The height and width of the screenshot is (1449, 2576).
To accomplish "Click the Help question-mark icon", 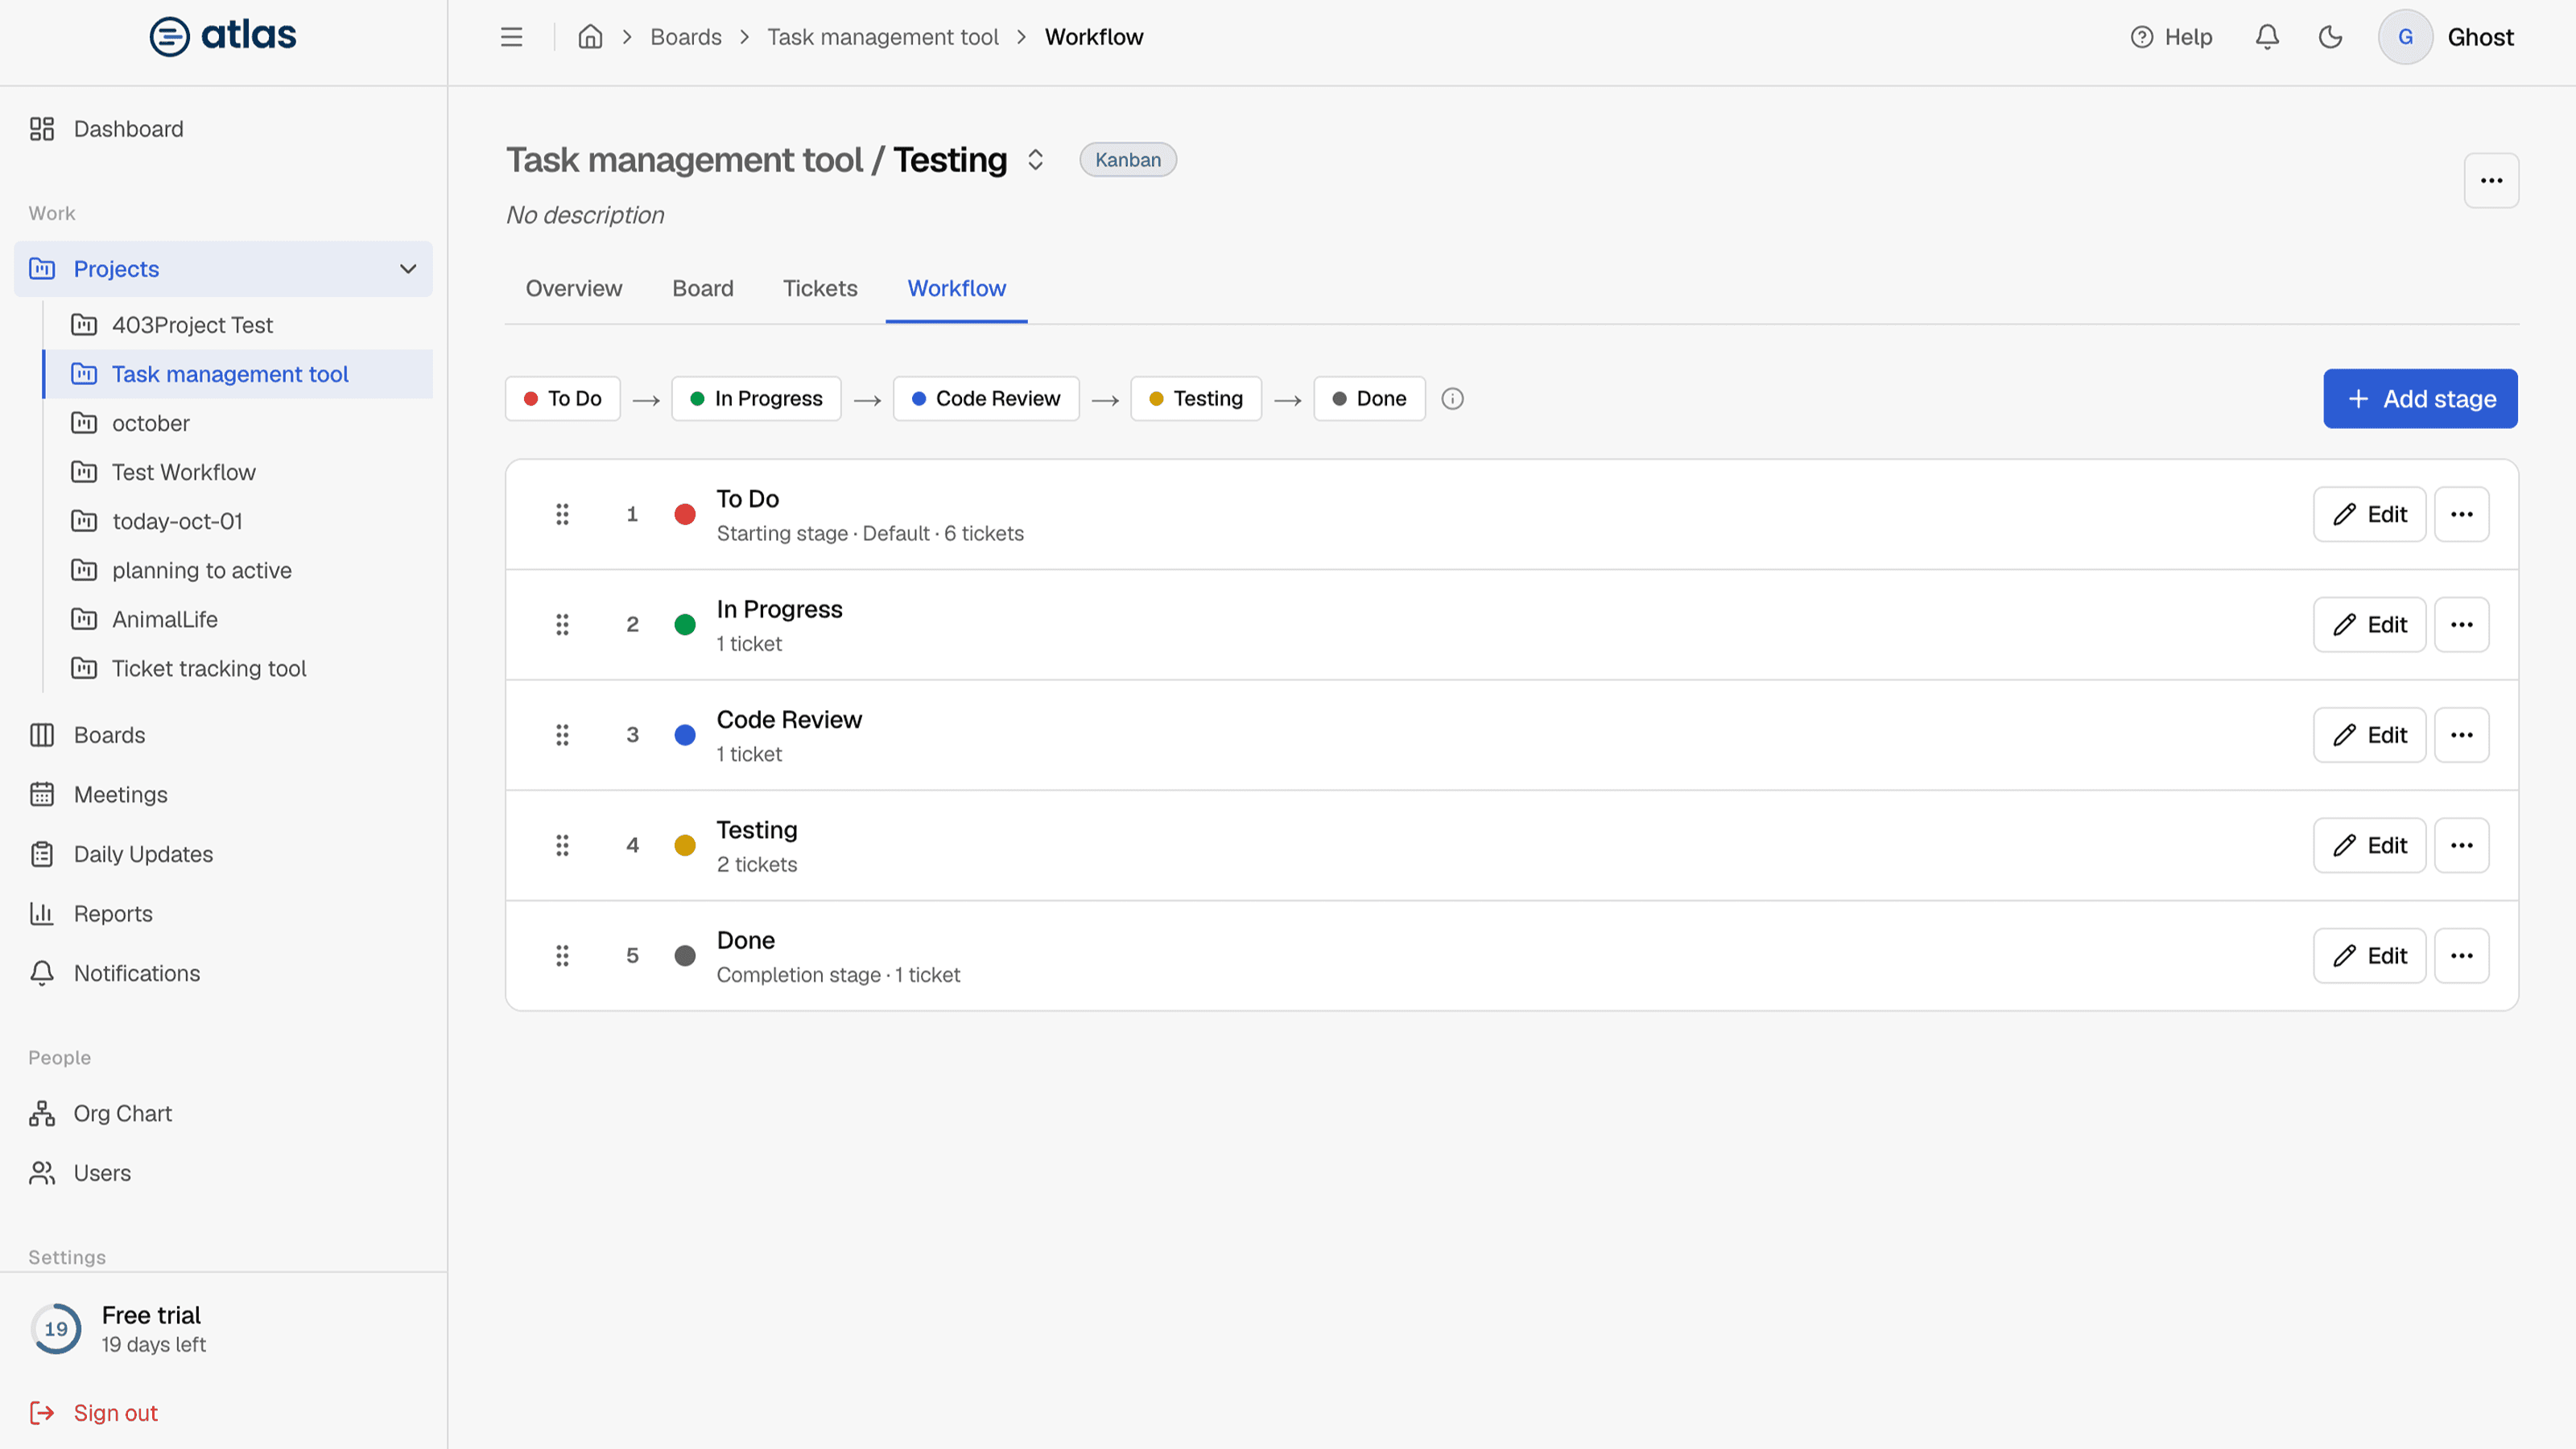I will pos(2141,37).
